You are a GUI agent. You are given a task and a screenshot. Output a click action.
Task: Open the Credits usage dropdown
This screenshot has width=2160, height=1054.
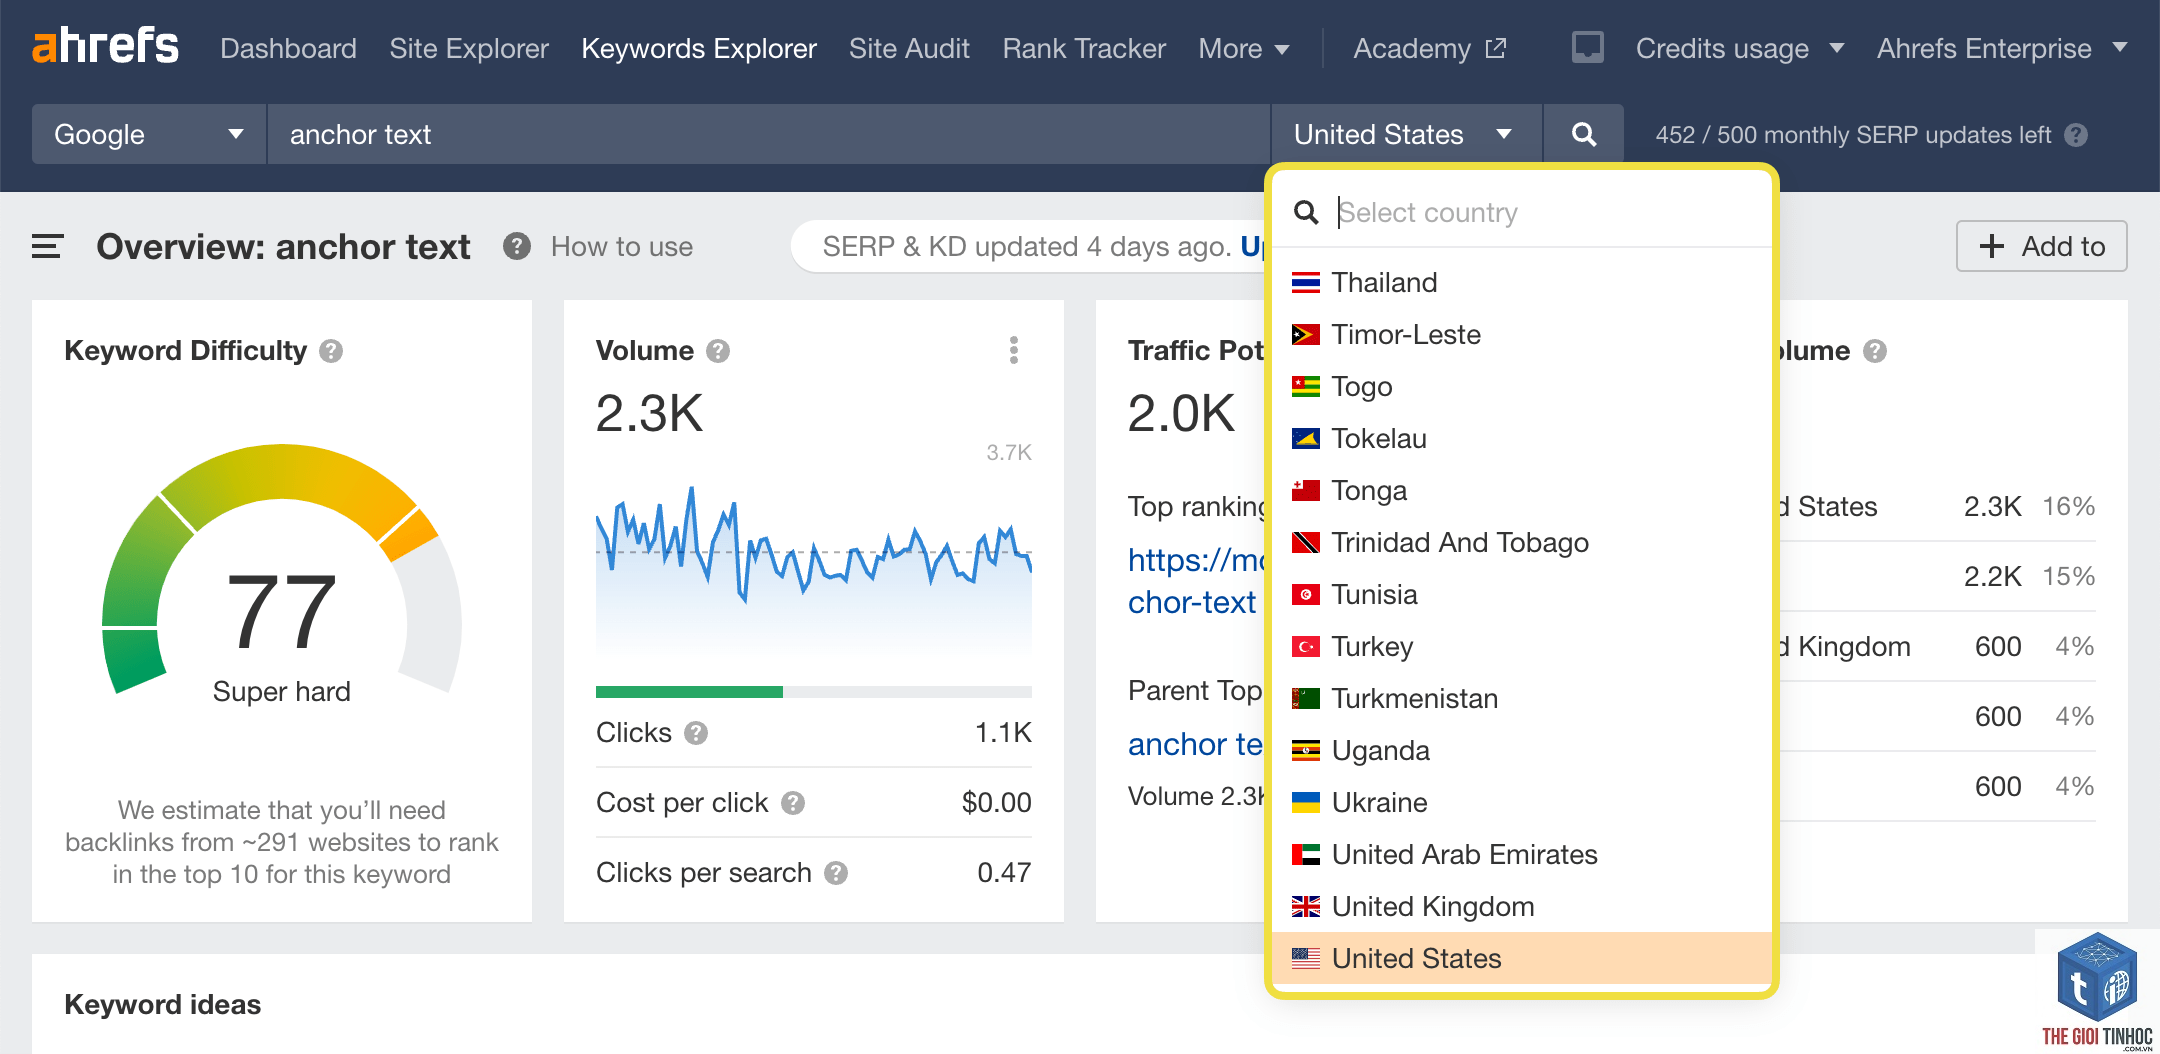(1739, 48)
